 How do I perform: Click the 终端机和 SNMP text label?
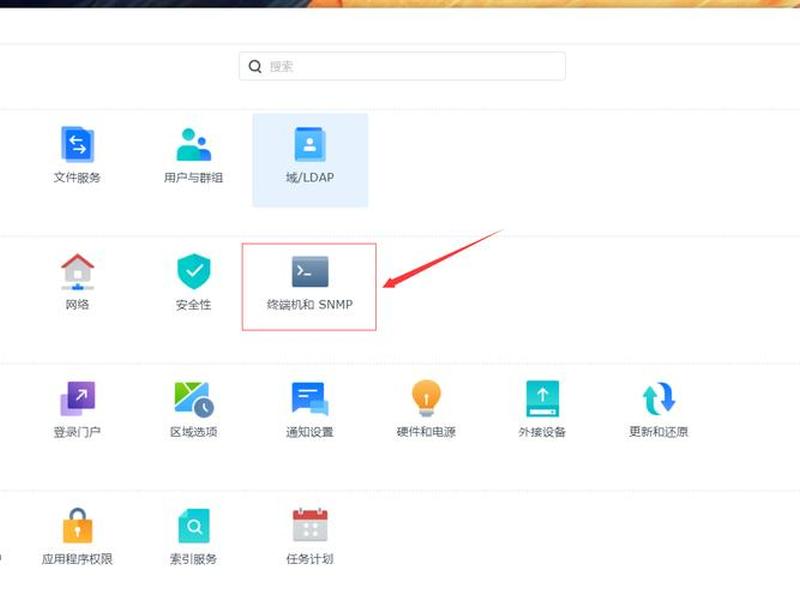[310, 305]
